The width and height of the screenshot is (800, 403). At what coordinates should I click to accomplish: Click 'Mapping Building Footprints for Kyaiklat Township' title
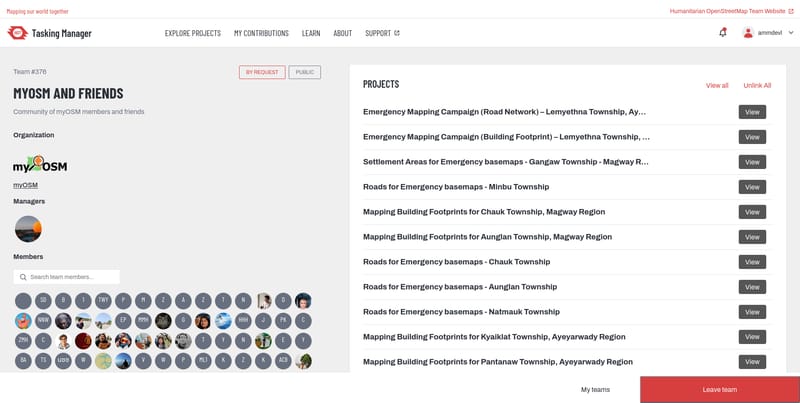click(494, 337)
